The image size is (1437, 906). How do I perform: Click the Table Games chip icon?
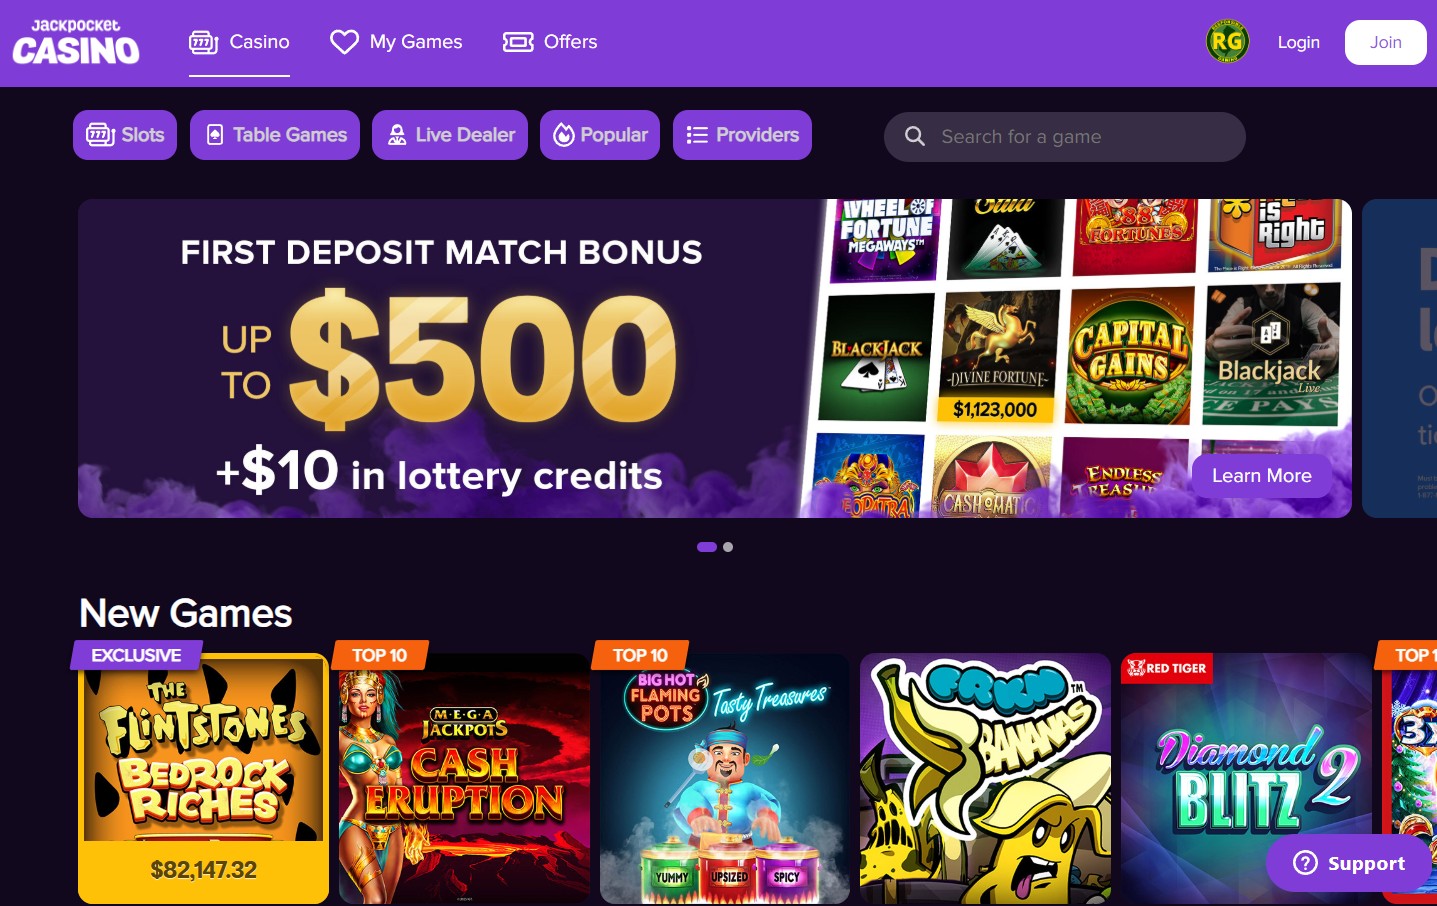(215, 134)
